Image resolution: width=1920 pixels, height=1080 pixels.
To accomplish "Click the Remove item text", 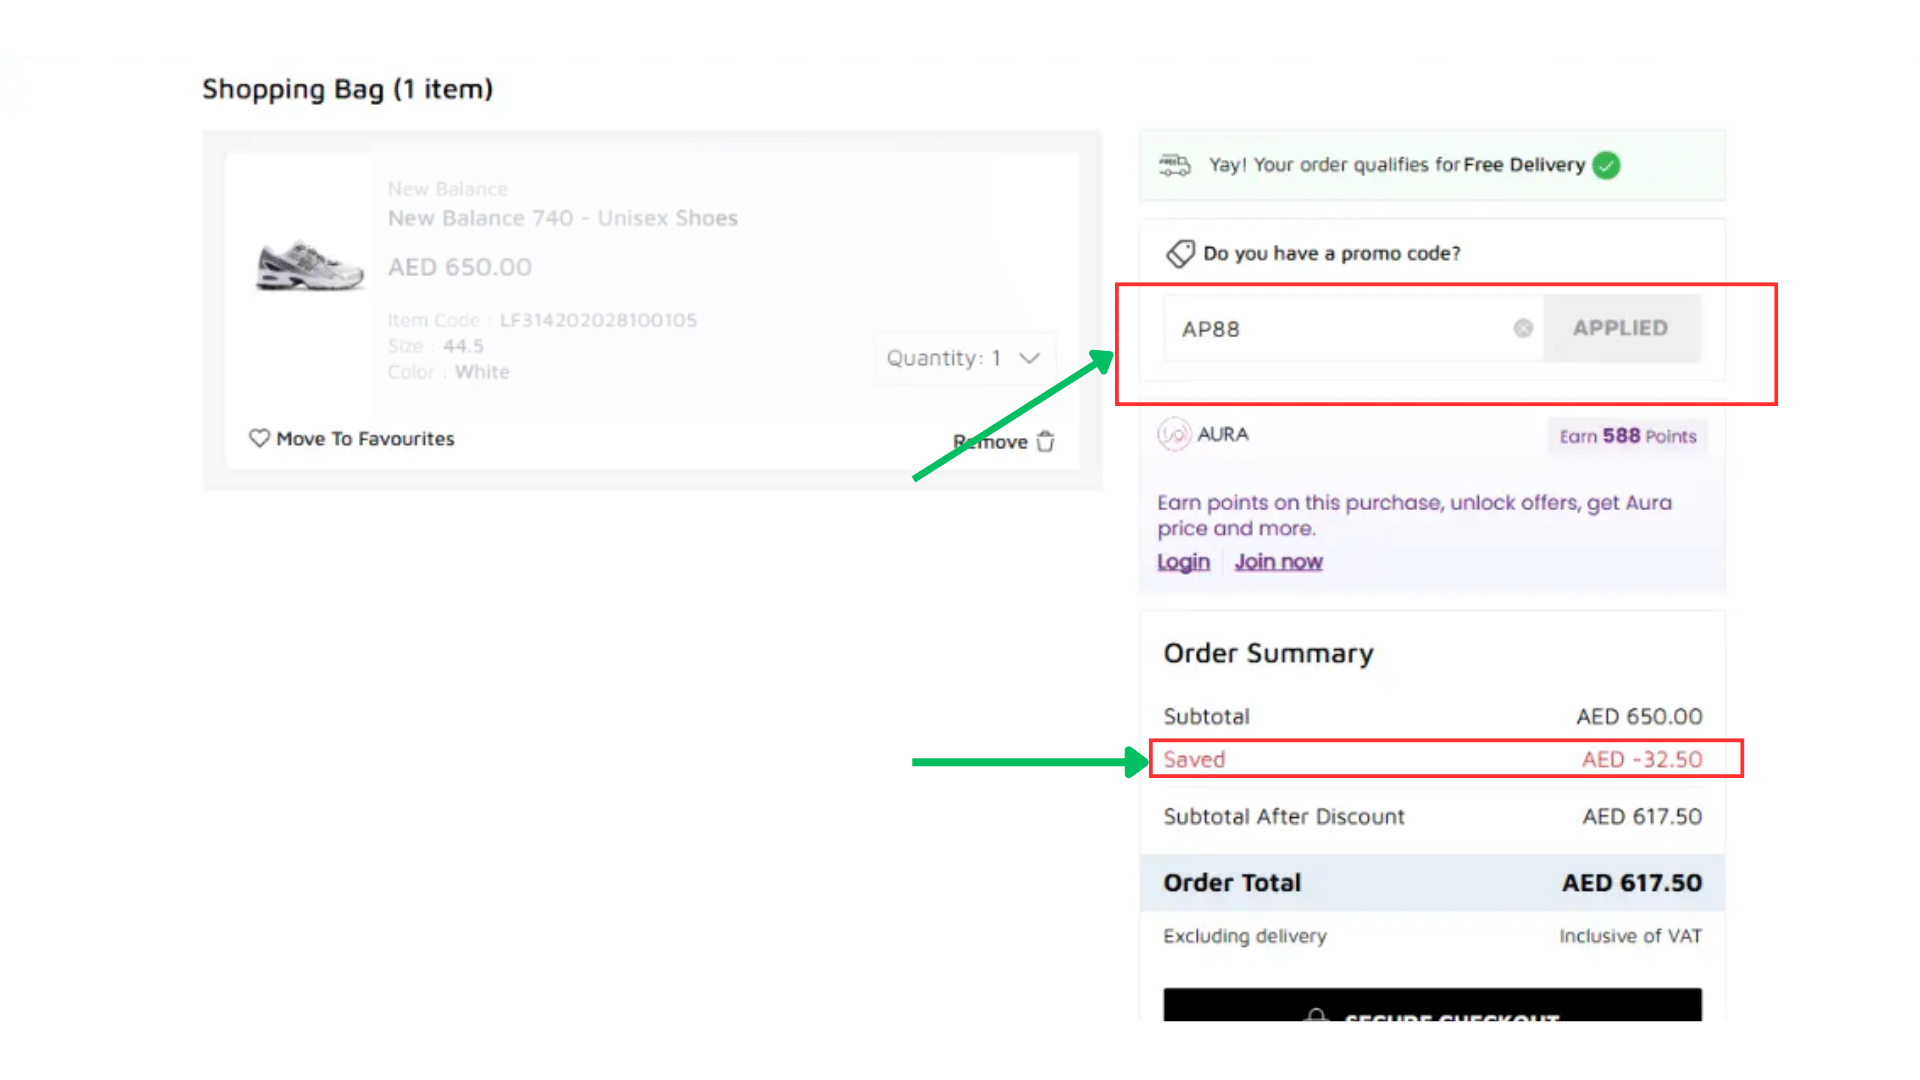I will click(x=990, y=442).
